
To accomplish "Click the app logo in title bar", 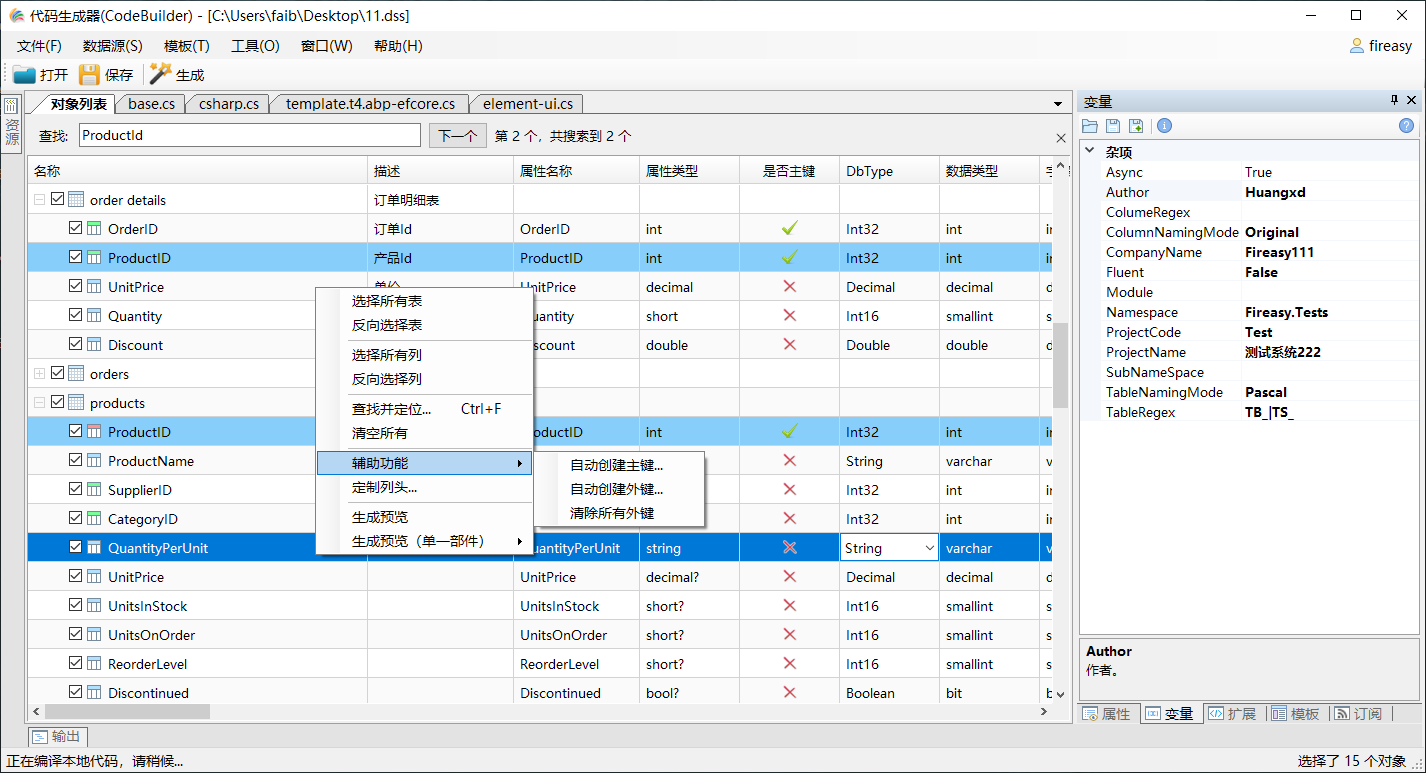I will (x=16, y=15).
